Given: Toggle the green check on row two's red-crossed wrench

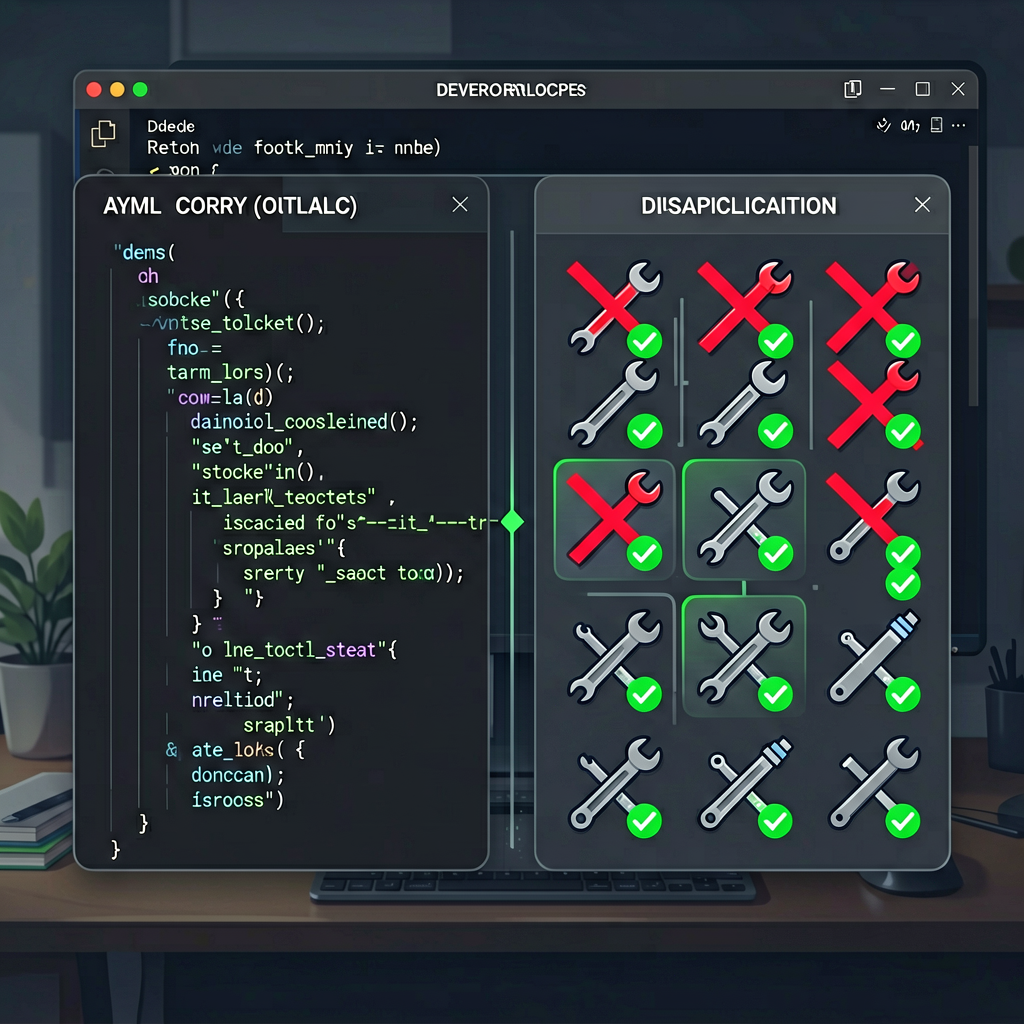Looking at the screenshot, I should click(903, 431).
